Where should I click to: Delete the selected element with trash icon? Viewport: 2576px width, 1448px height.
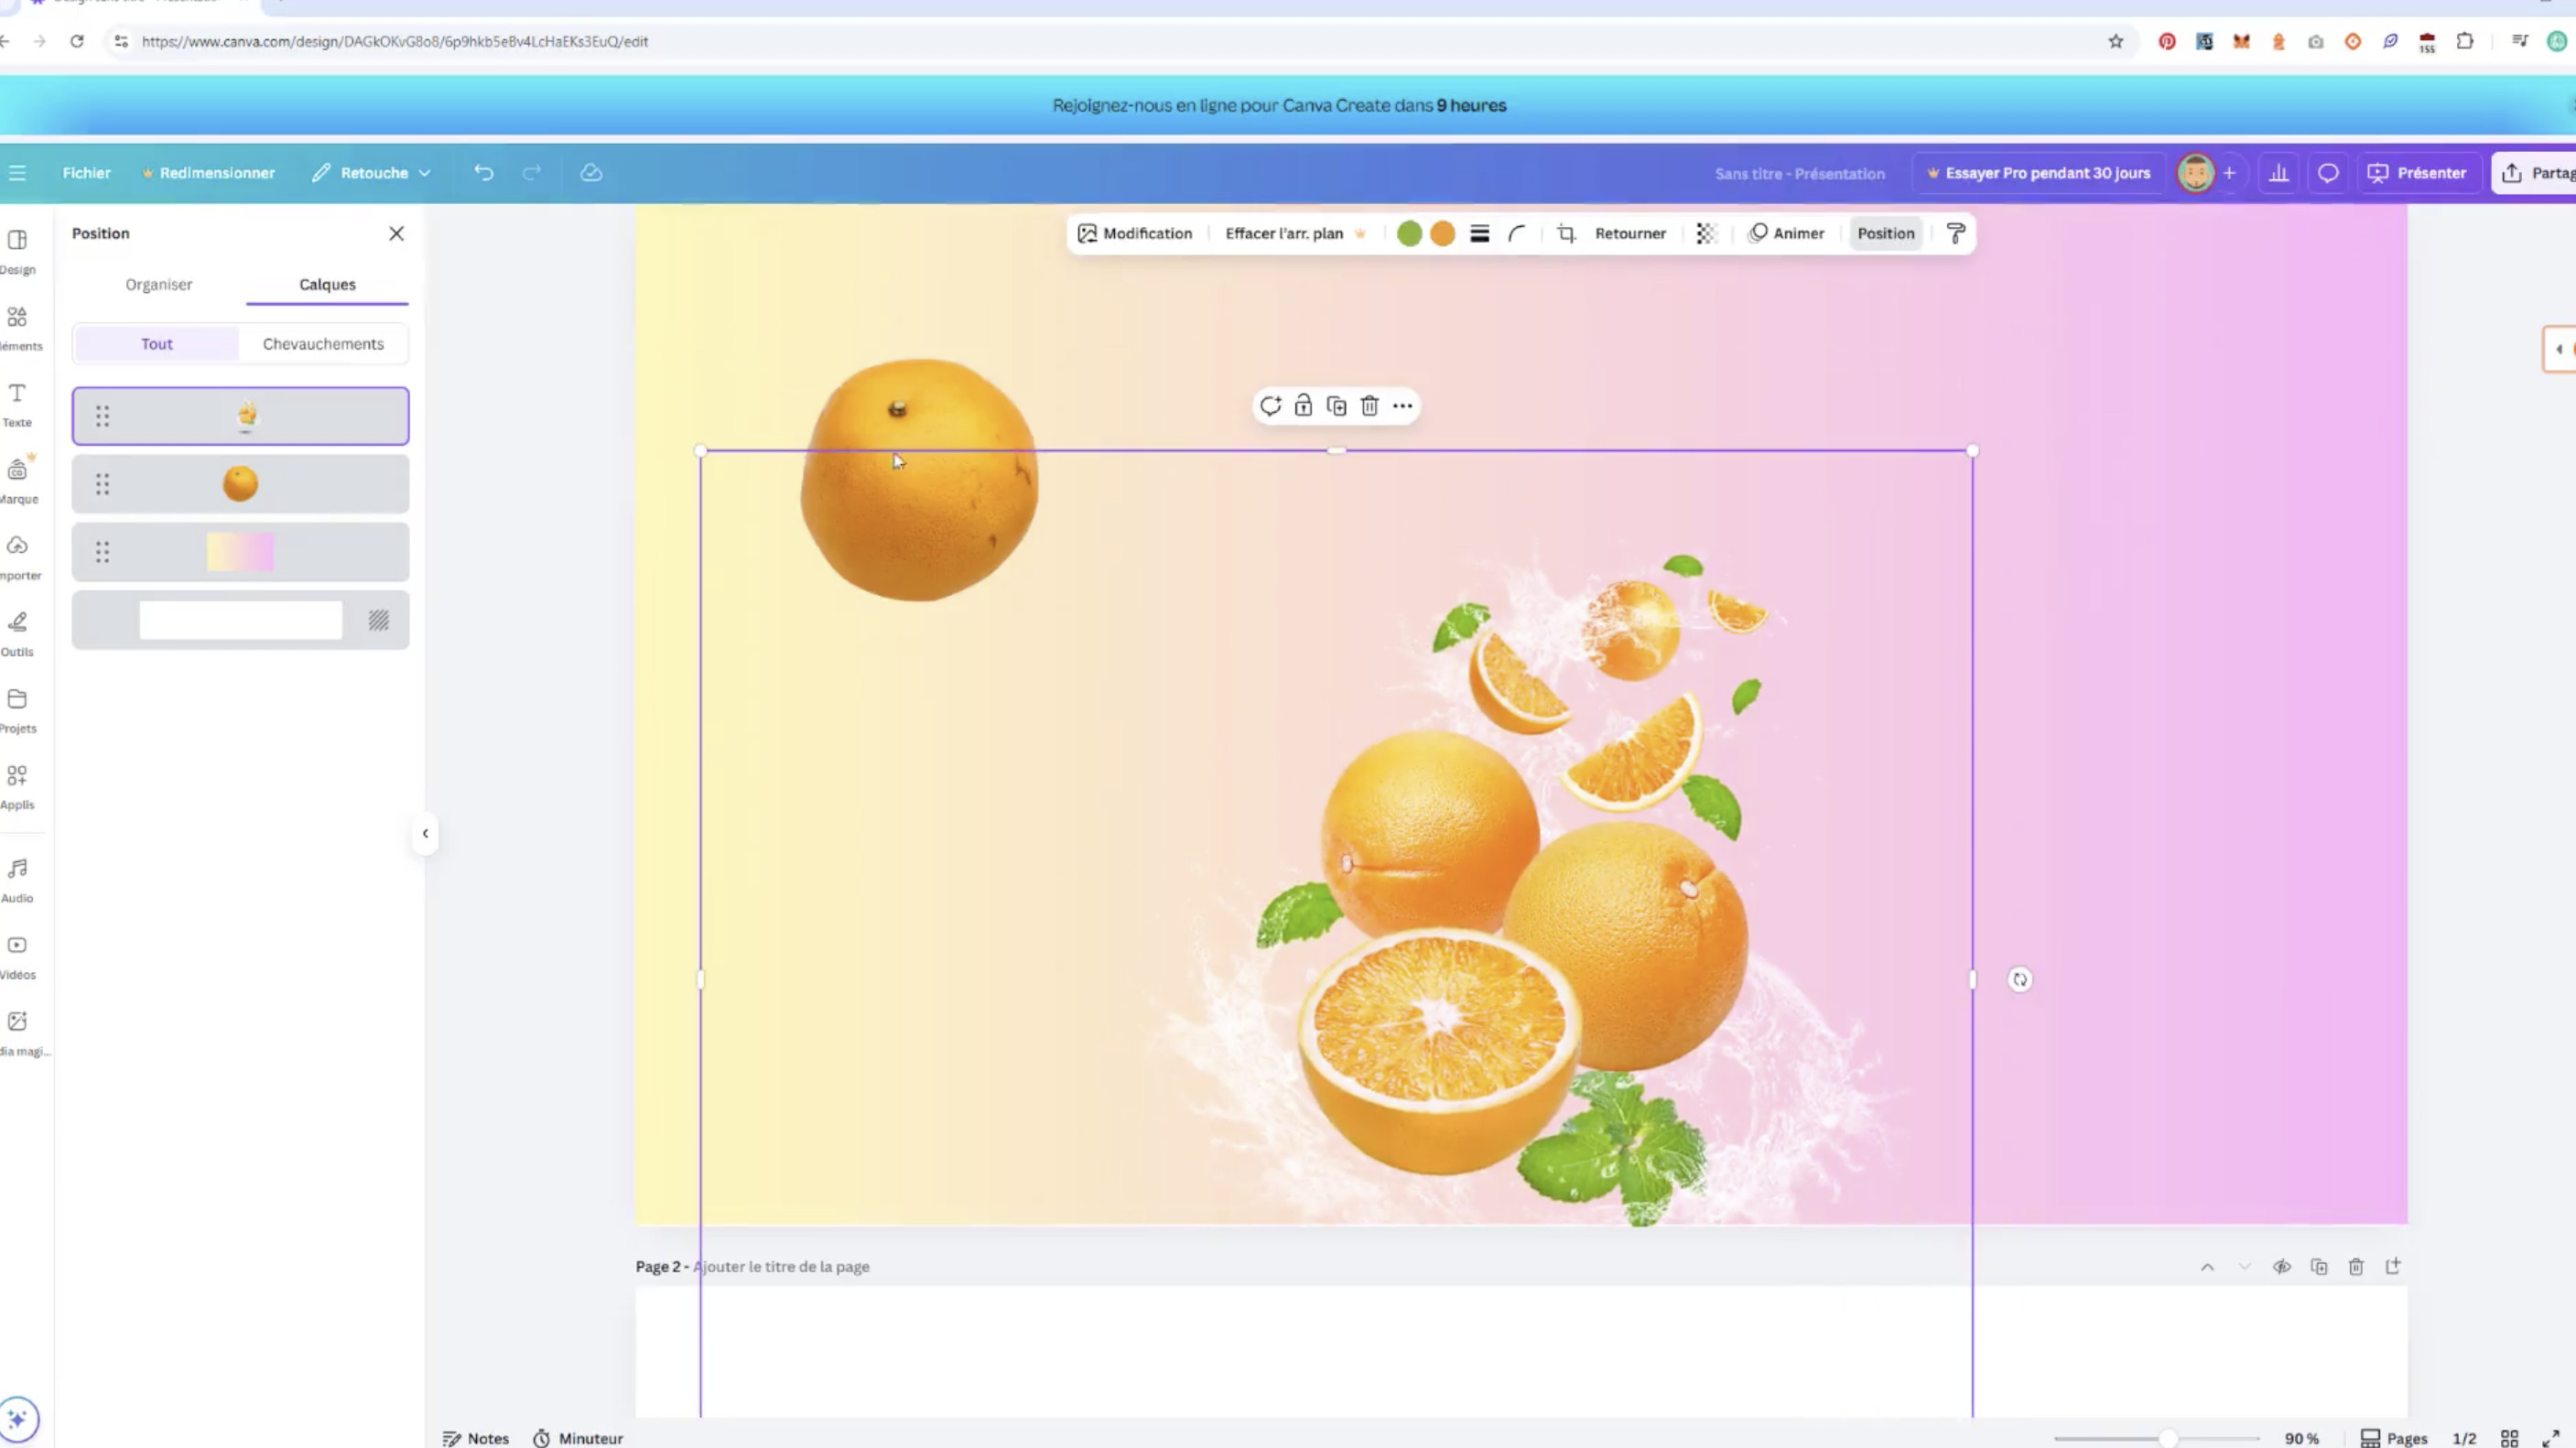(1369, 406)
